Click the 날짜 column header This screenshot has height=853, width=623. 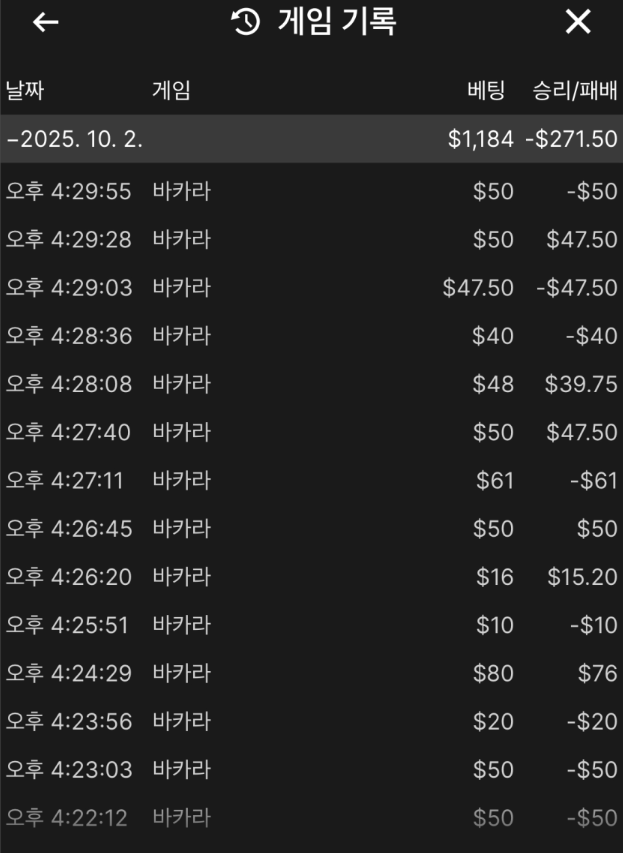coord(25,91)
